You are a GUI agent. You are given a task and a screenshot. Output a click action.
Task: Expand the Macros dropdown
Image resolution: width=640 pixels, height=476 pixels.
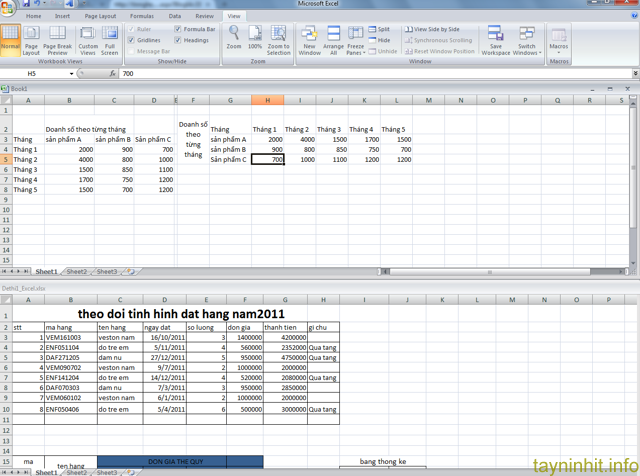pos(559,45)
